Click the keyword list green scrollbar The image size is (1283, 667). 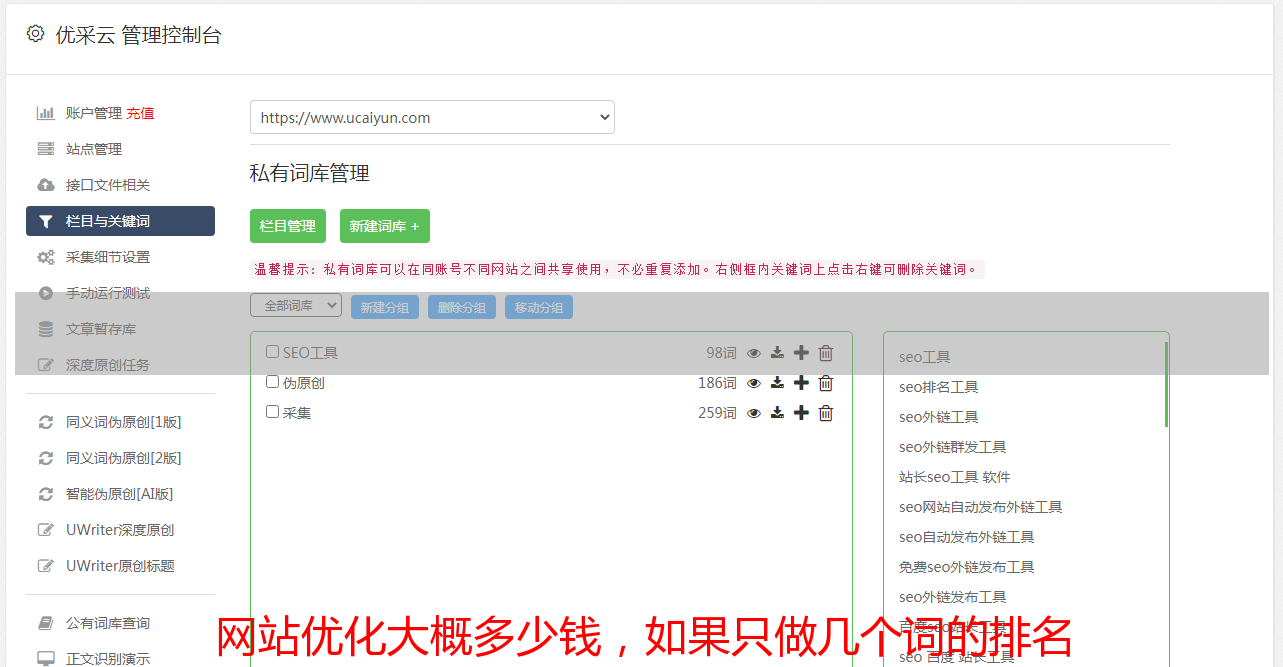click(x=1166, y=384)
